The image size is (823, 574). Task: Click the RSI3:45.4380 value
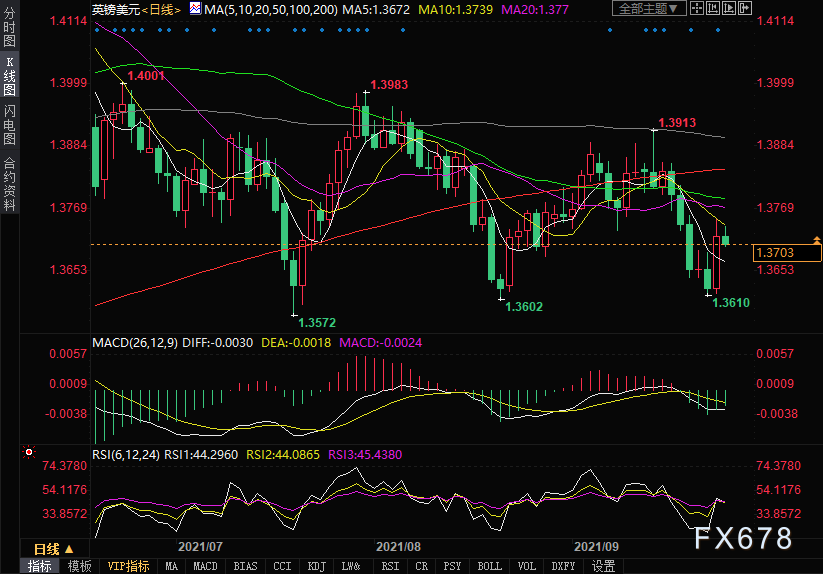point(365,454)
